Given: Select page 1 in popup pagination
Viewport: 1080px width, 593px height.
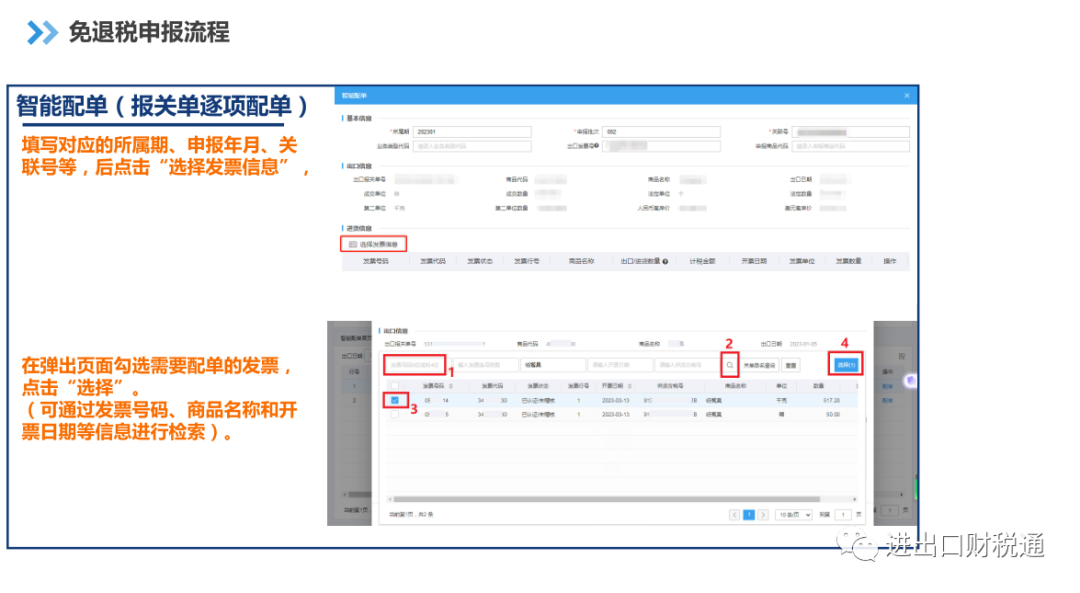Looking at the screenshot, I should 749,514.
